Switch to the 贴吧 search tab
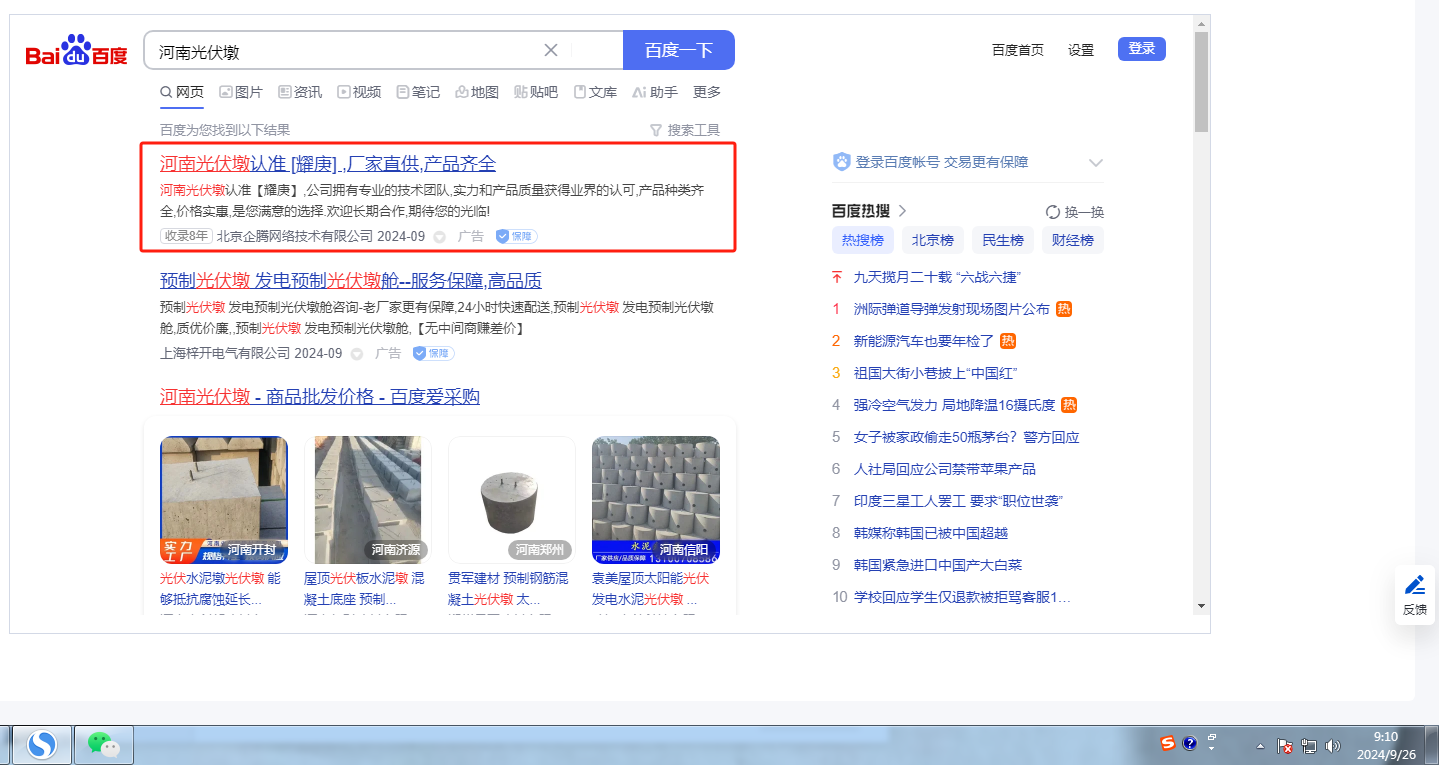This screenshot has width=1439, height=765. coord(536,92)
